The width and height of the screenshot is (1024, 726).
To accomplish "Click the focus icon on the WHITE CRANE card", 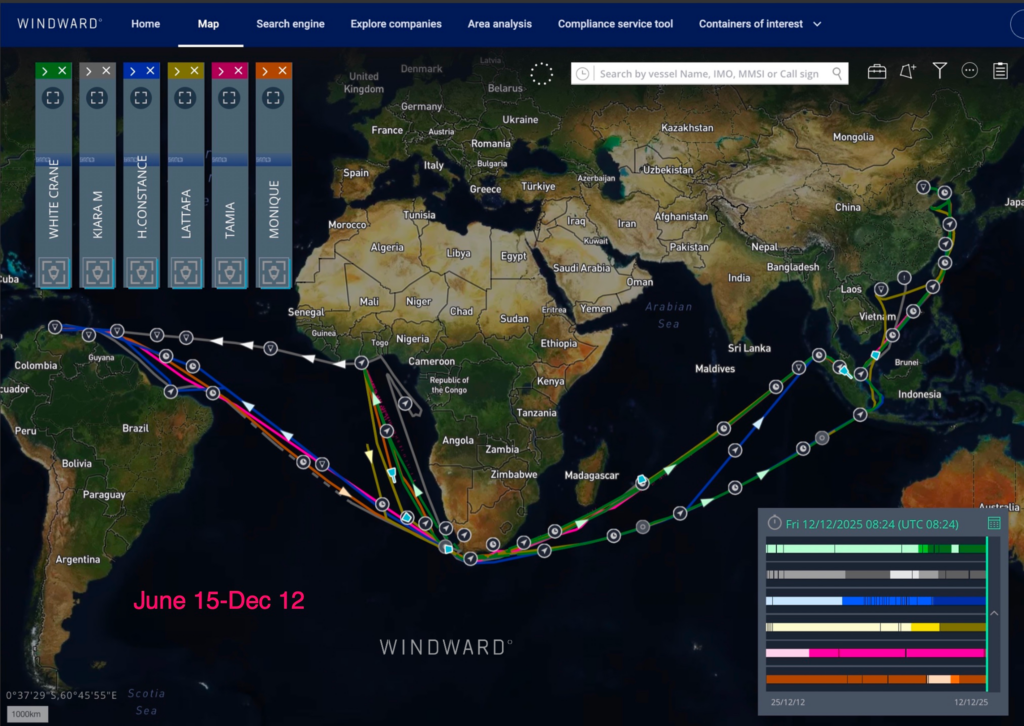I will [53, 98].
